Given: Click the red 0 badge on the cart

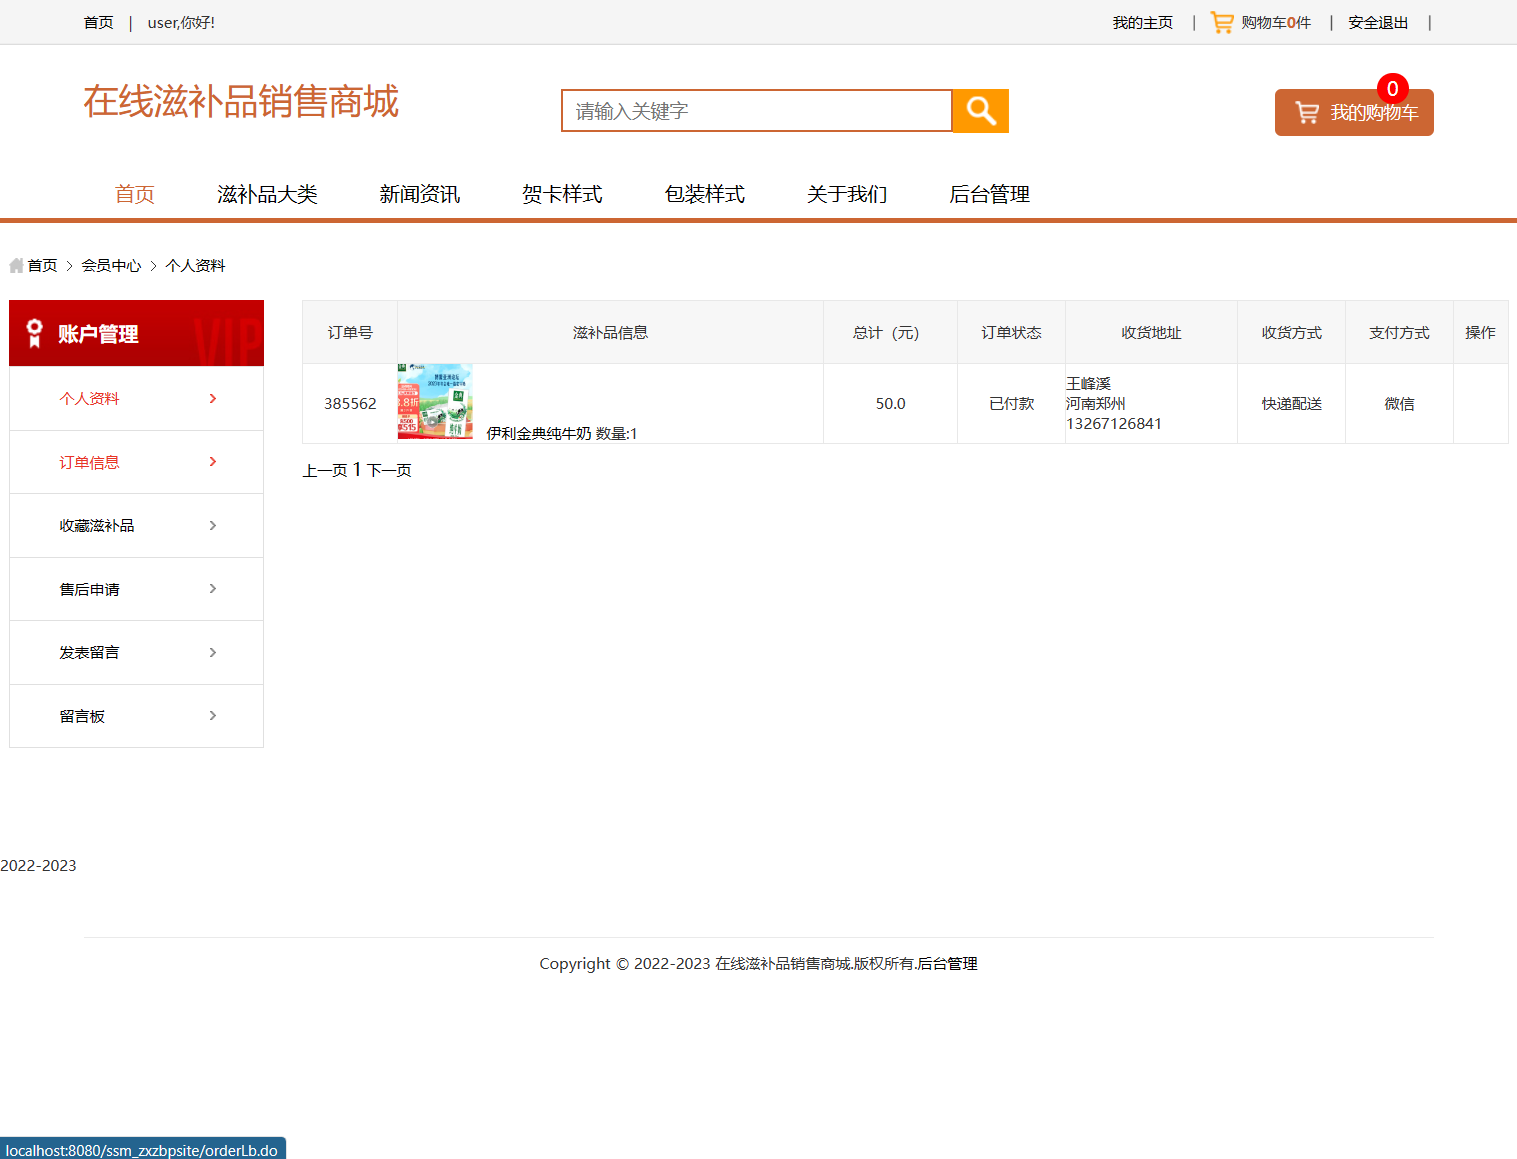Looking at the screenshot, I should [x=1392, y=89].
